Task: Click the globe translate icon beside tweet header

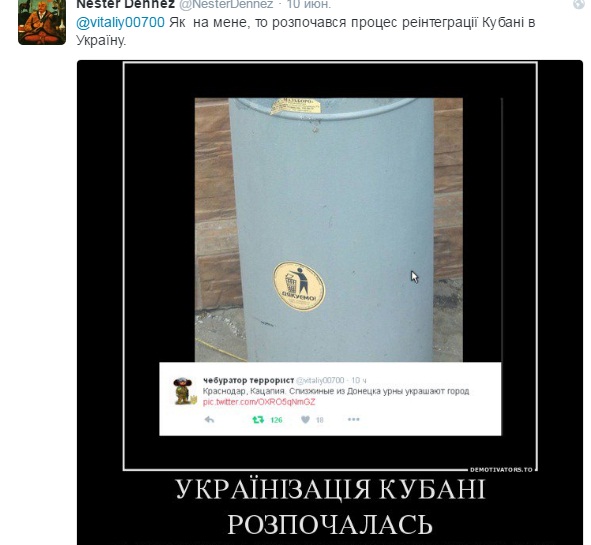Action: click(579, 4)
